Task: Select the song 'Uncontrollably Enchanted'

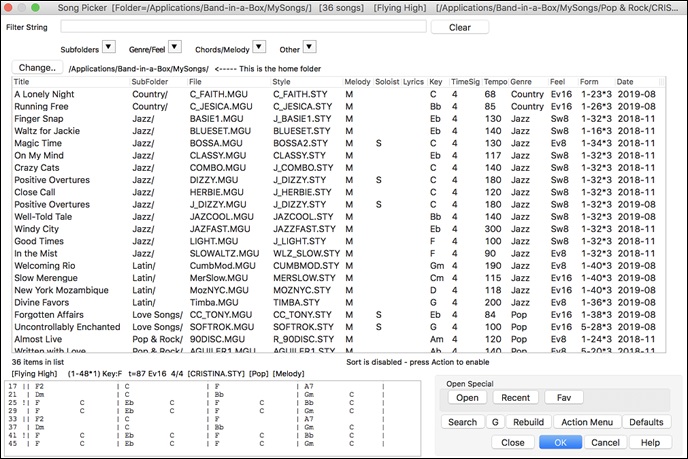Action: [x=338, y=327]
